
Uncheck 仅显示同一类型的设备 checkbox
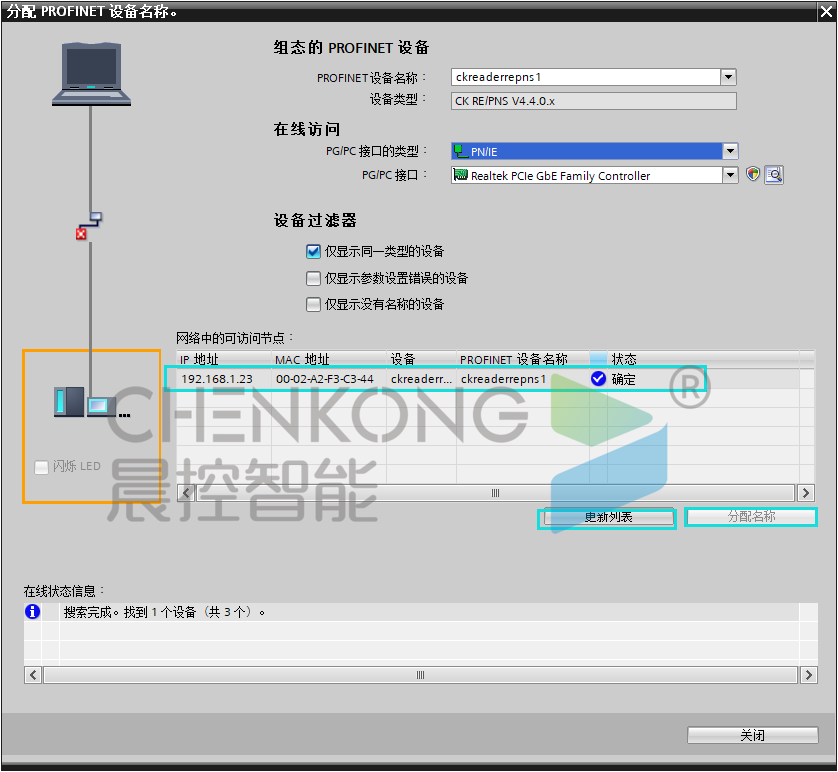click(314, 252)
